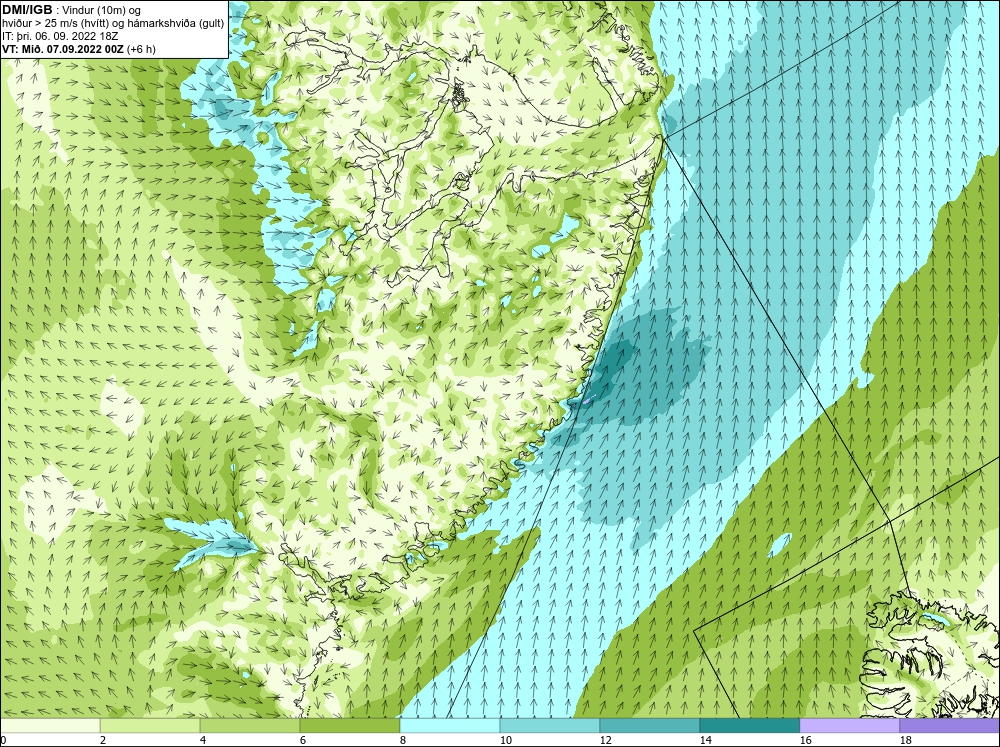Click the DMI/IGB title text
The height and width of the screenshot is (747, 1000).
(x=27, y=10)
